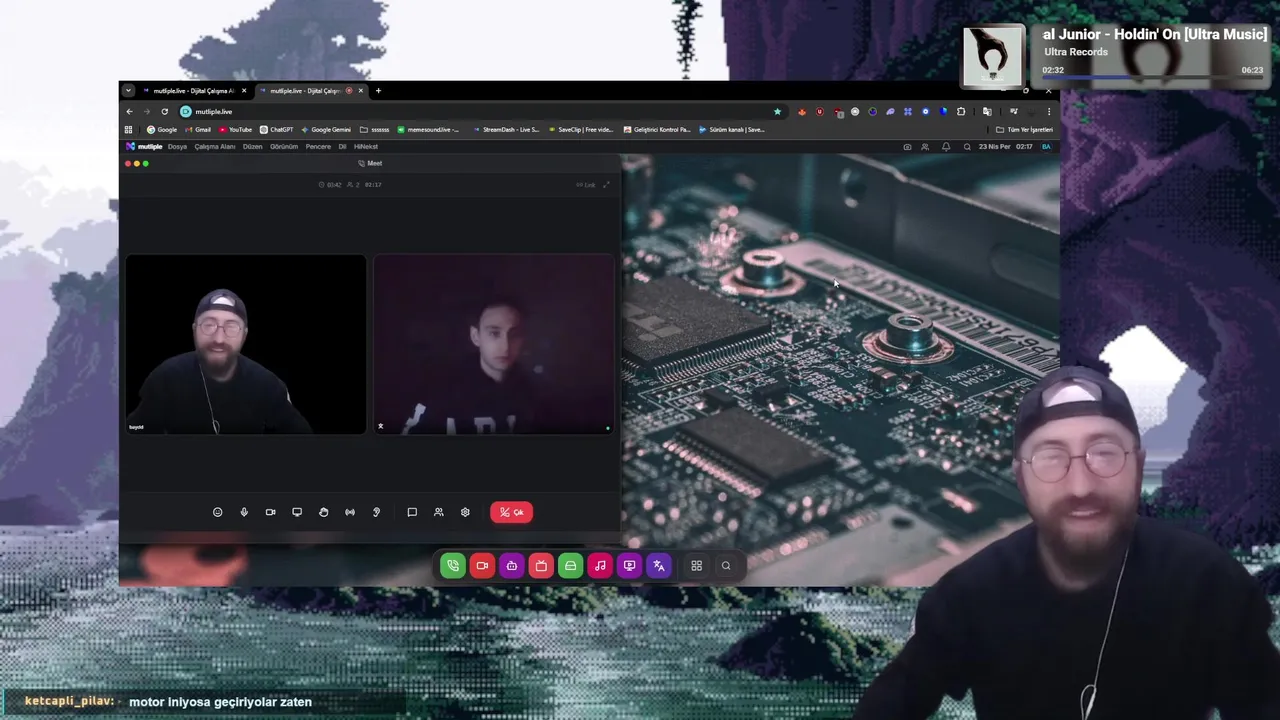Viewport: 1280px width, 720px height.
Task: Open the purple robot dock app
Action: 511,566
